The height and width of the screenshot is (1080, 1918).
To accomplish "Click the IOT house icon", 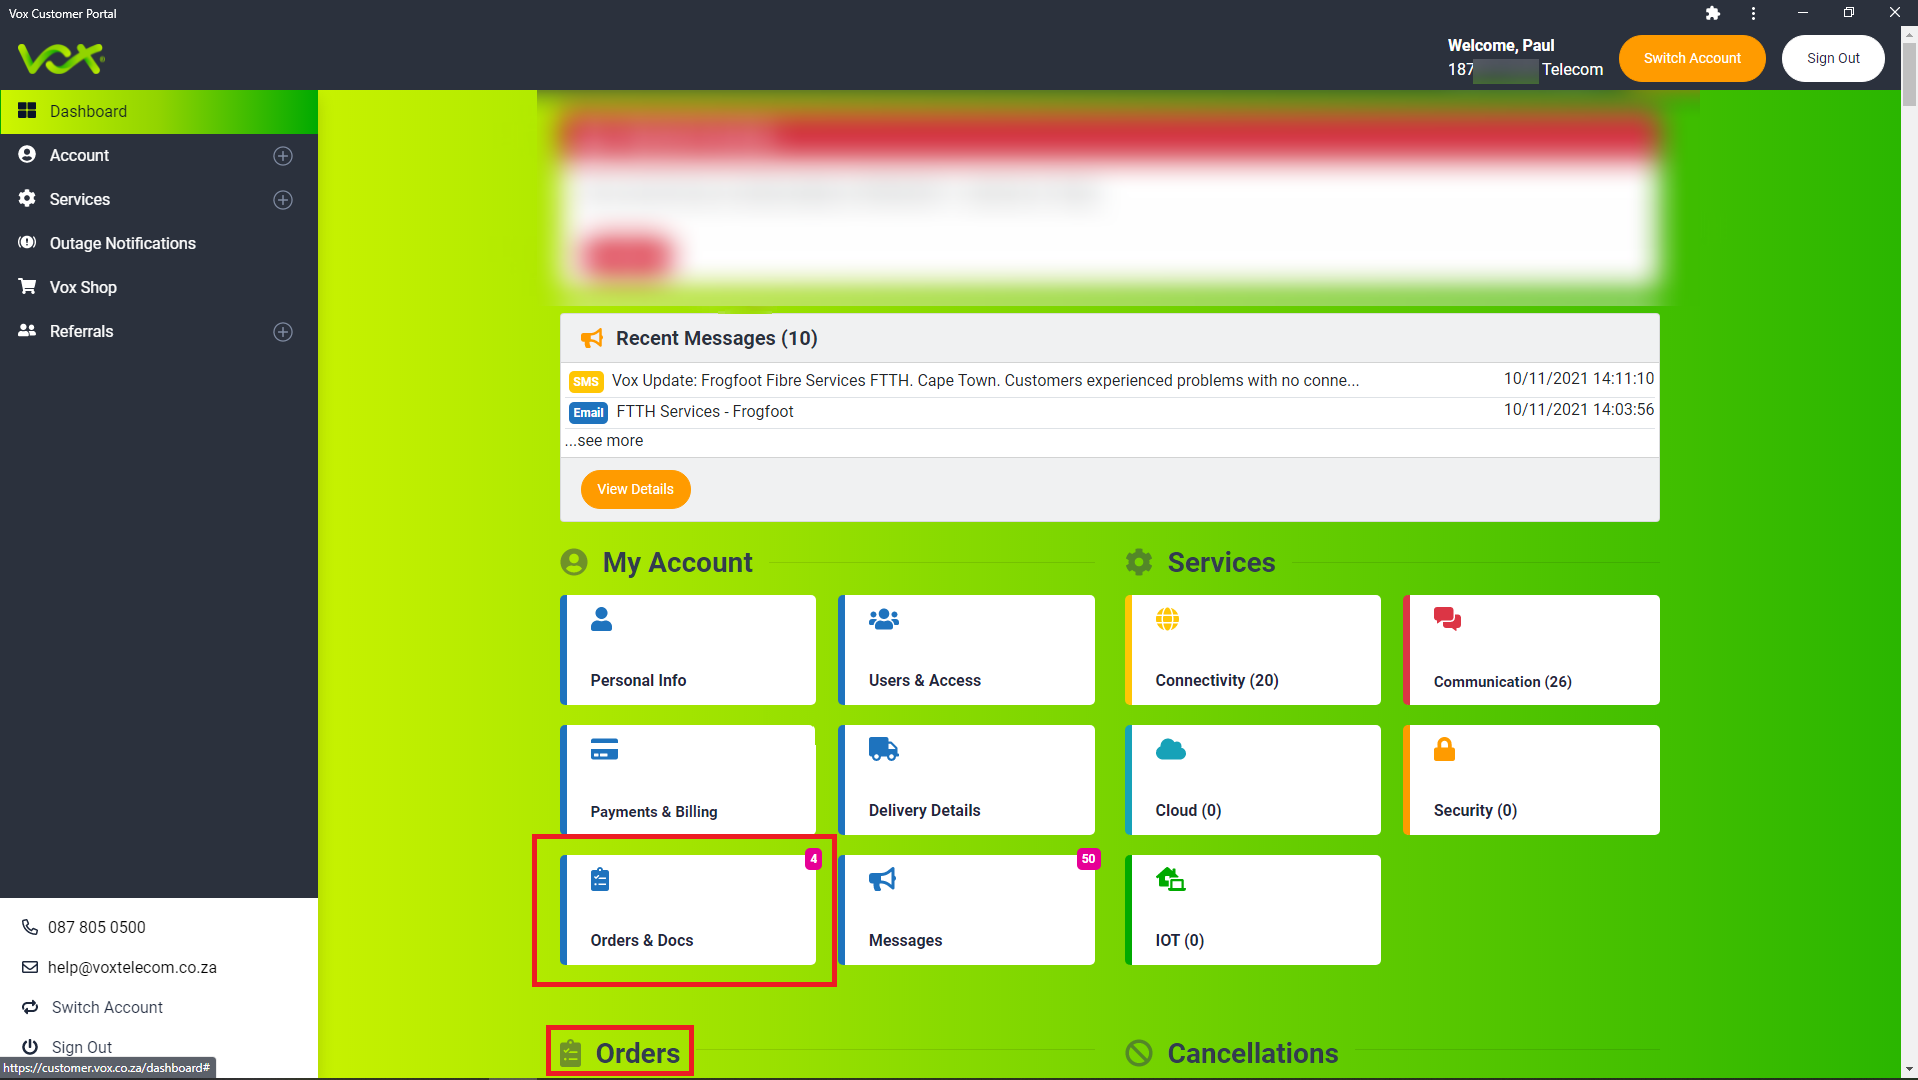I will [1170, 879].
